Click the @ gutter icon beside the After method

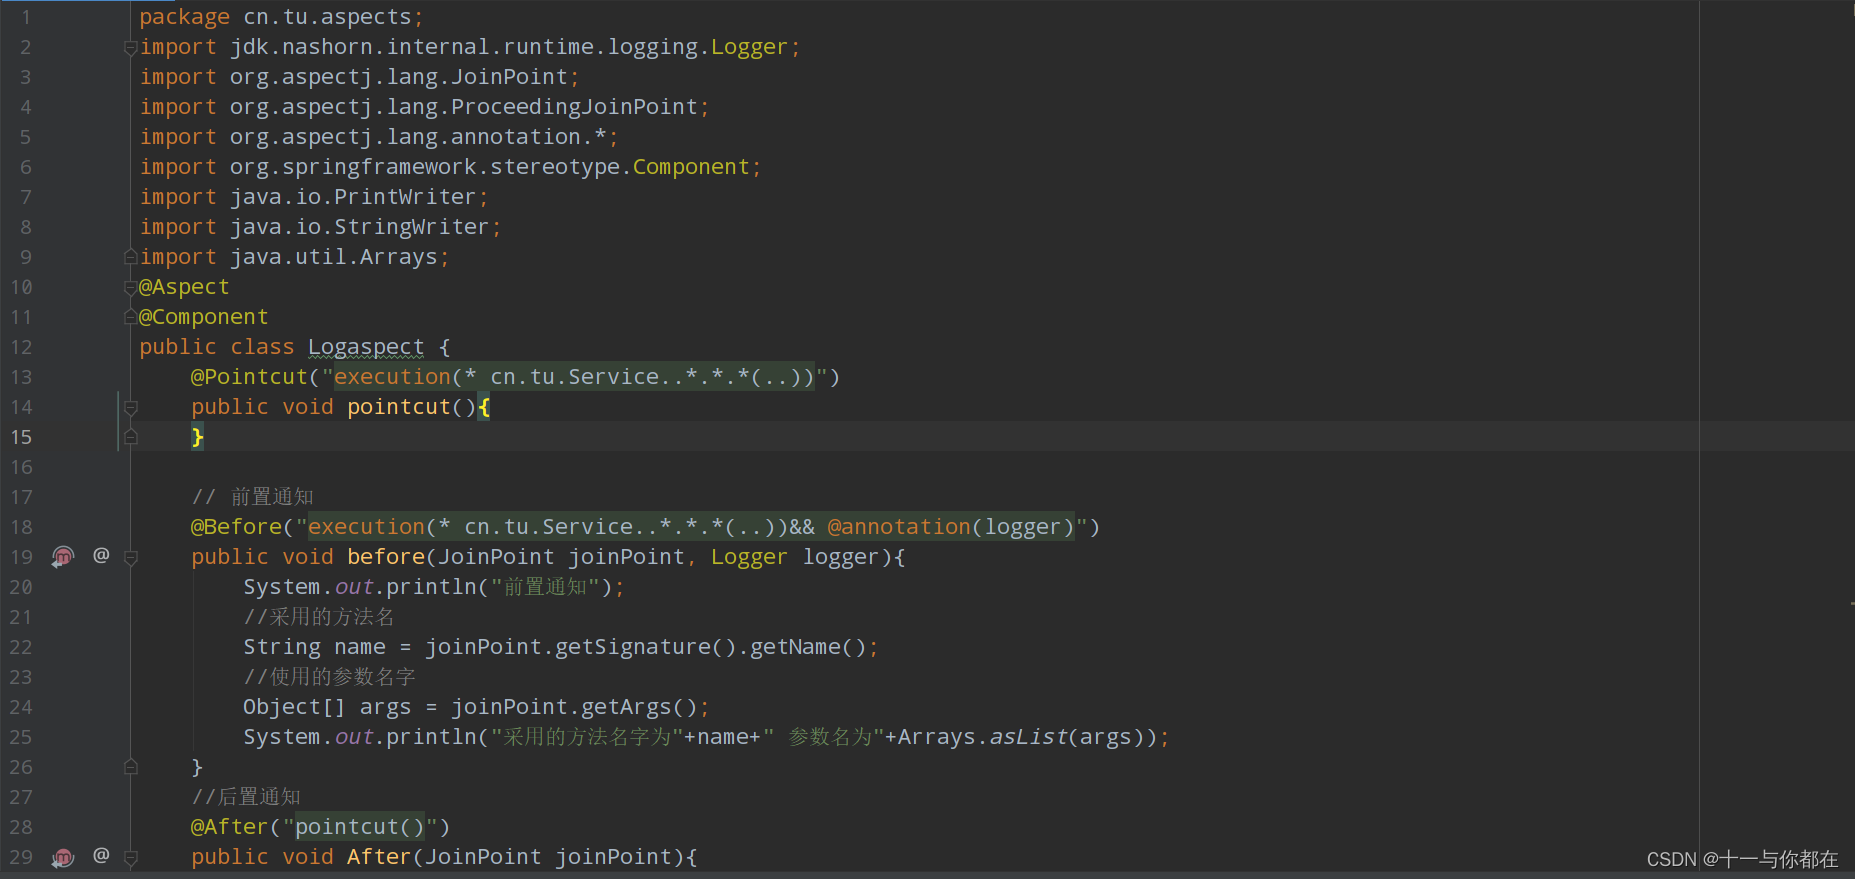101,855
